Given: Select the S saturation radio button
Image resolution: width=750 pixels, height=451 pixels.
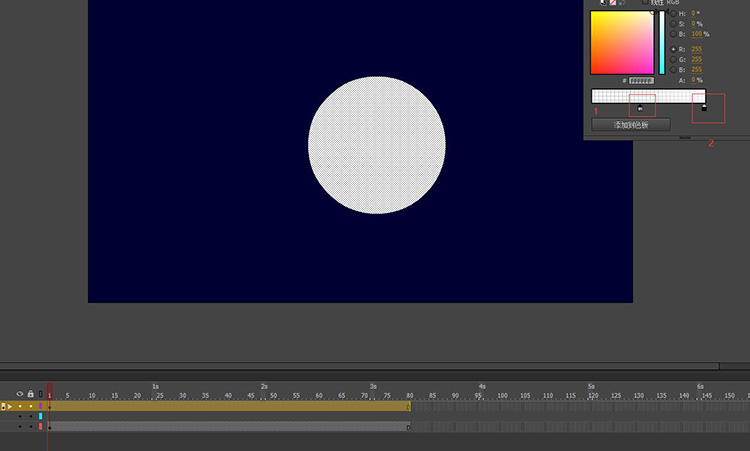Looking at the screenshot, I should point(673,23).
